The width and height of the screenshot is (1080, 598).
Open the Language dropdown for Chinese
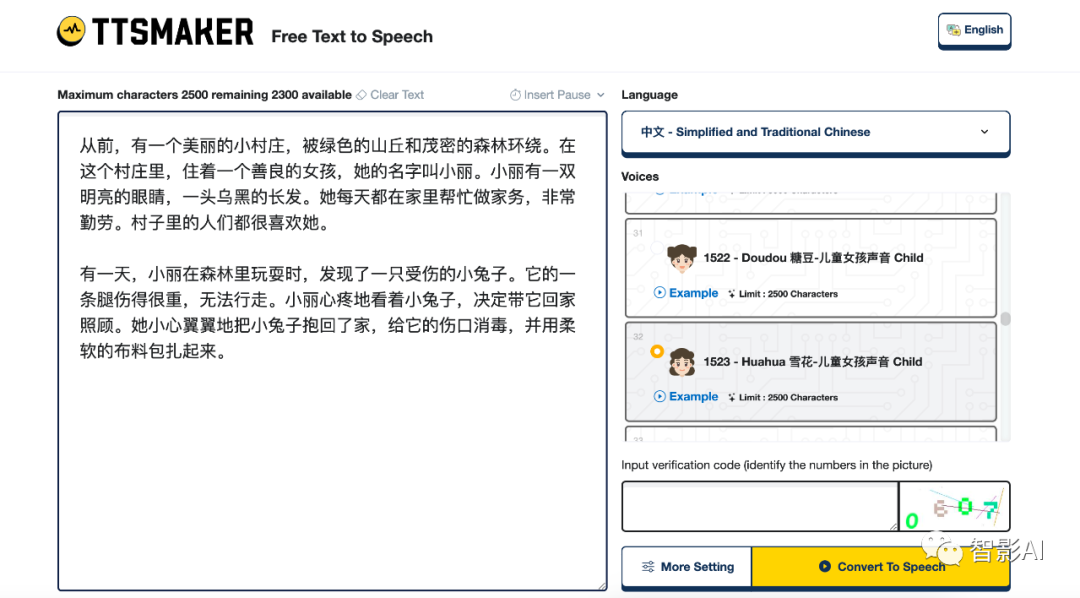815,132
